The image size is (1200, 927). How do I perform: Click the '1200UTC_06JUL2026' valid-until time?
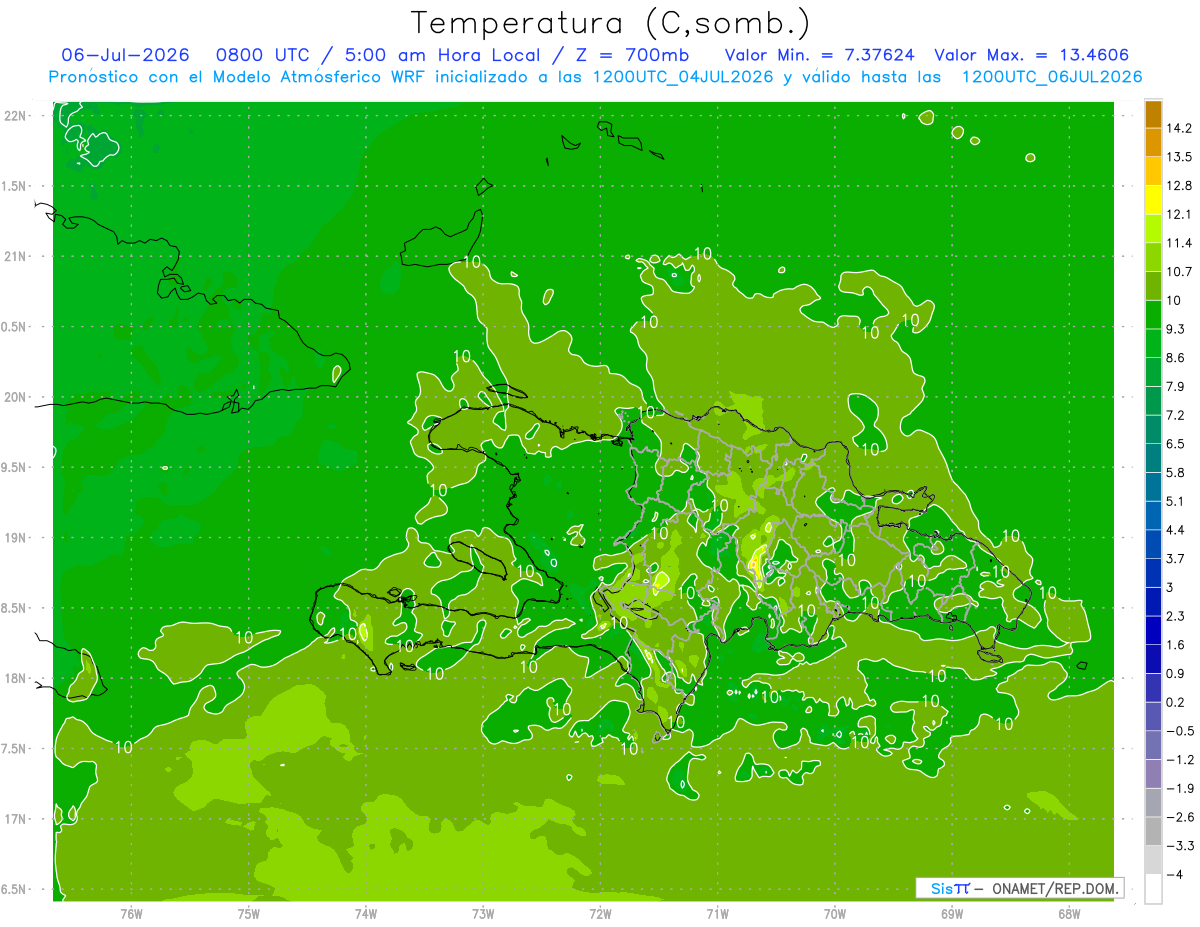point(1052,77)
